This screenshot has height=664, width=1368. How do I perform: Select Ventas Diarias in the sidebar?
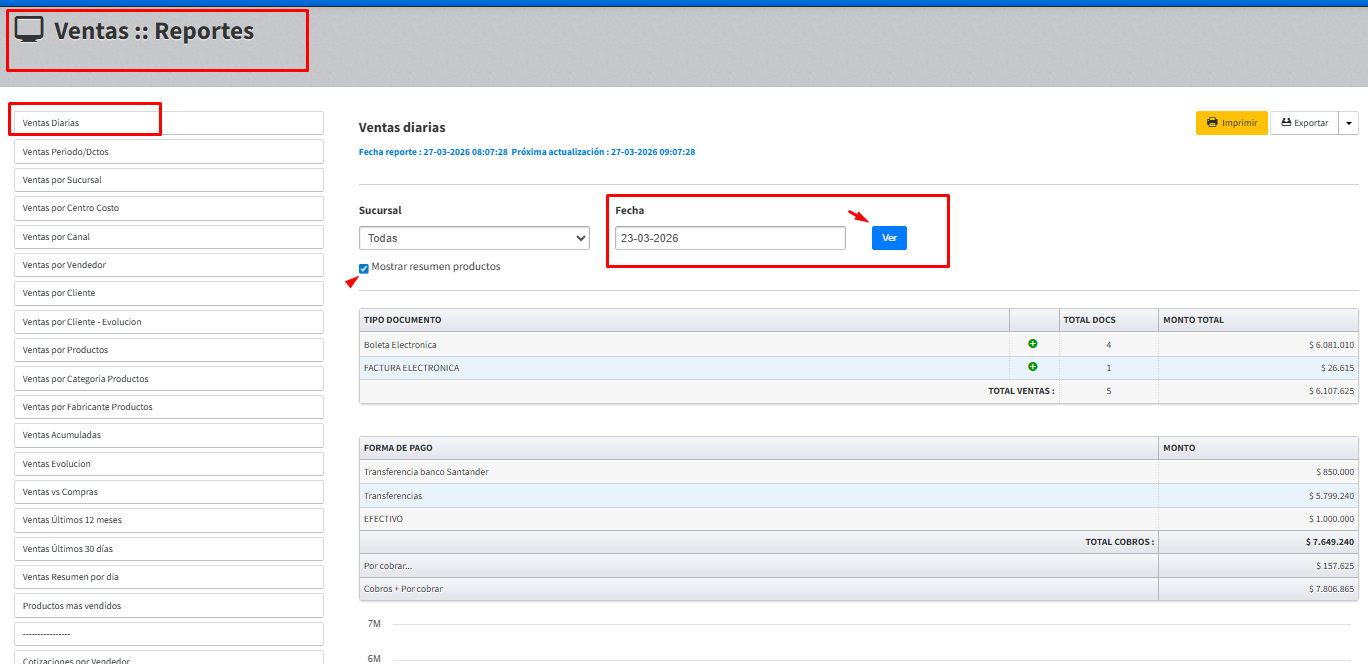(x=168, y=123)
